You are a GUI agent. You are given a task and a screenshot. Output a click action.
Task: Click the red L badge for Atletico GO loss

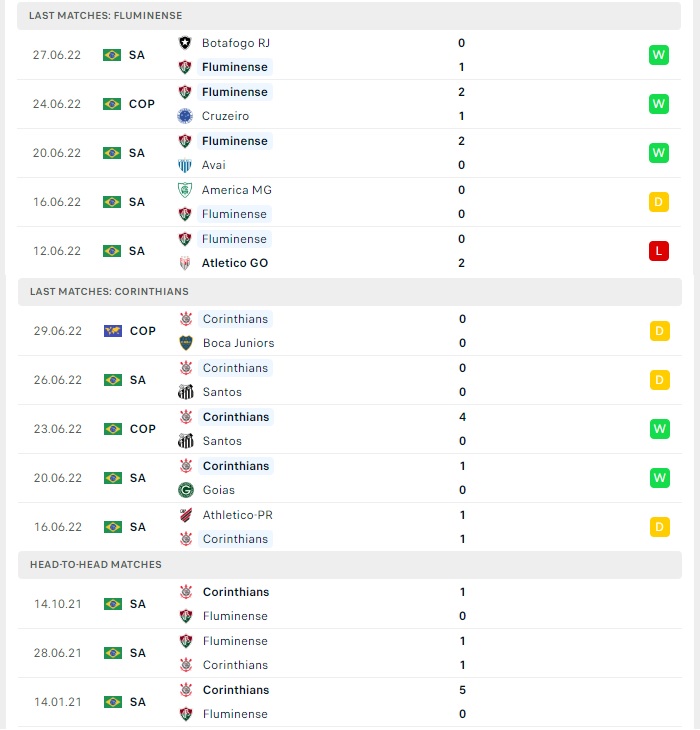point(659,251)
